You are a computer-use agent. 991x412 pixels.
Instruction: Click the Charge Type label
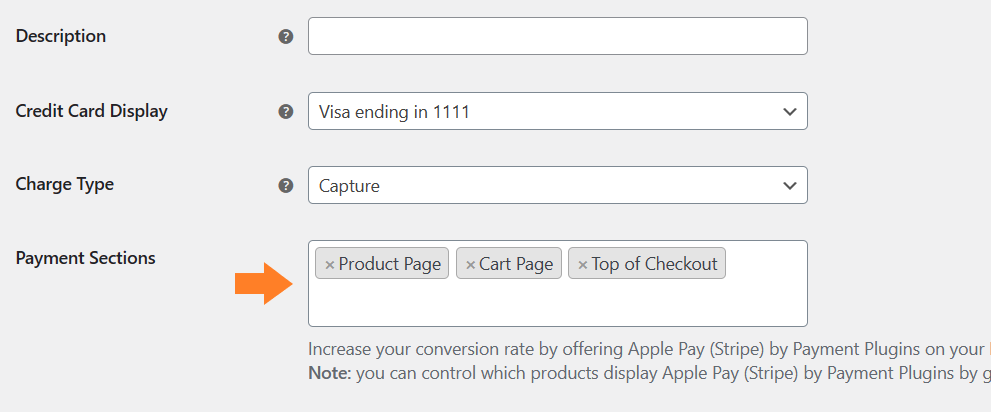click(x=64, y=185)
